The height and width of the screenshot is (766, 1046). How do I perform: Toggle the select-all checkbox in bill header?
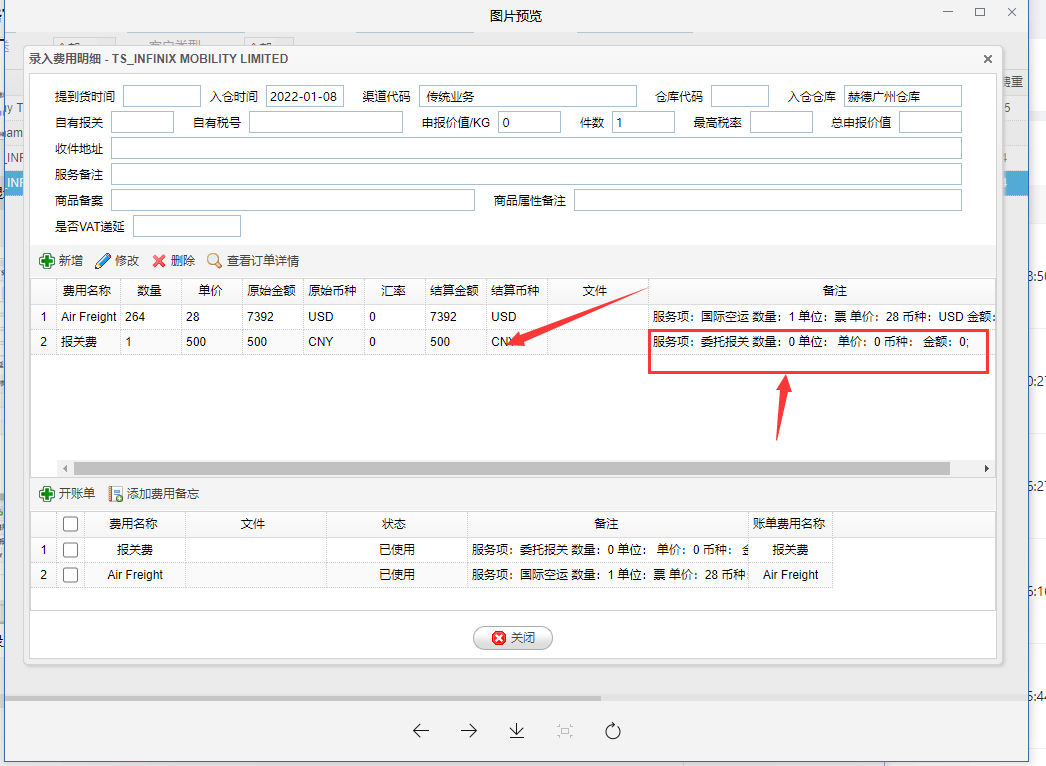[x=71, y=524]
